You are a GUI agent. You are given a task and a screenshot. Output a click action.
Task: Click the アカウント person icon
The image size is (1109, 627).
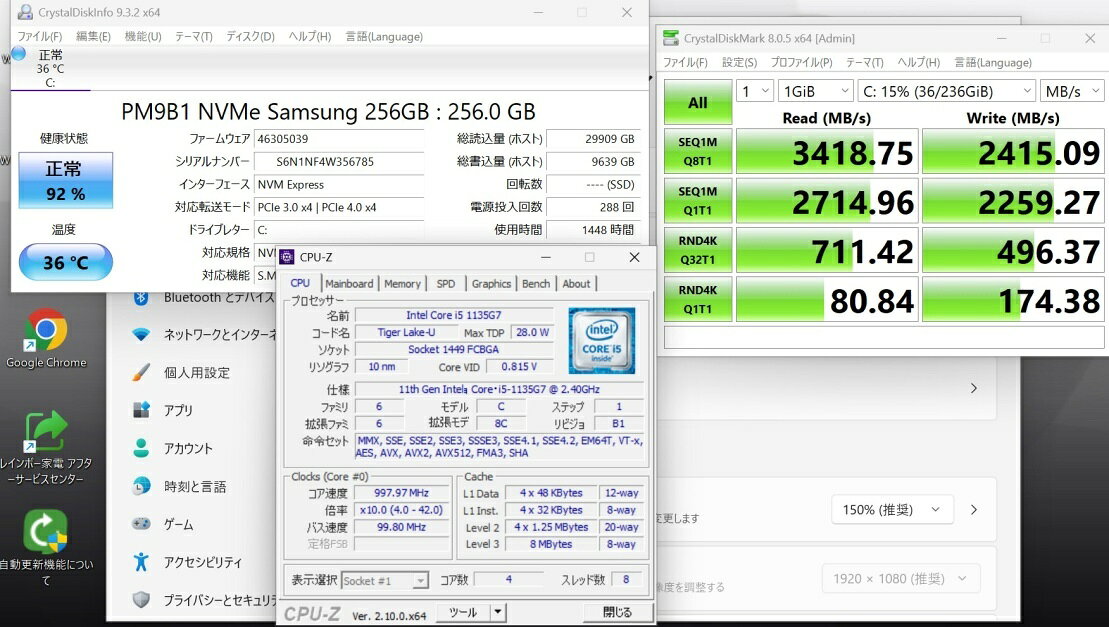coord(142,449)
